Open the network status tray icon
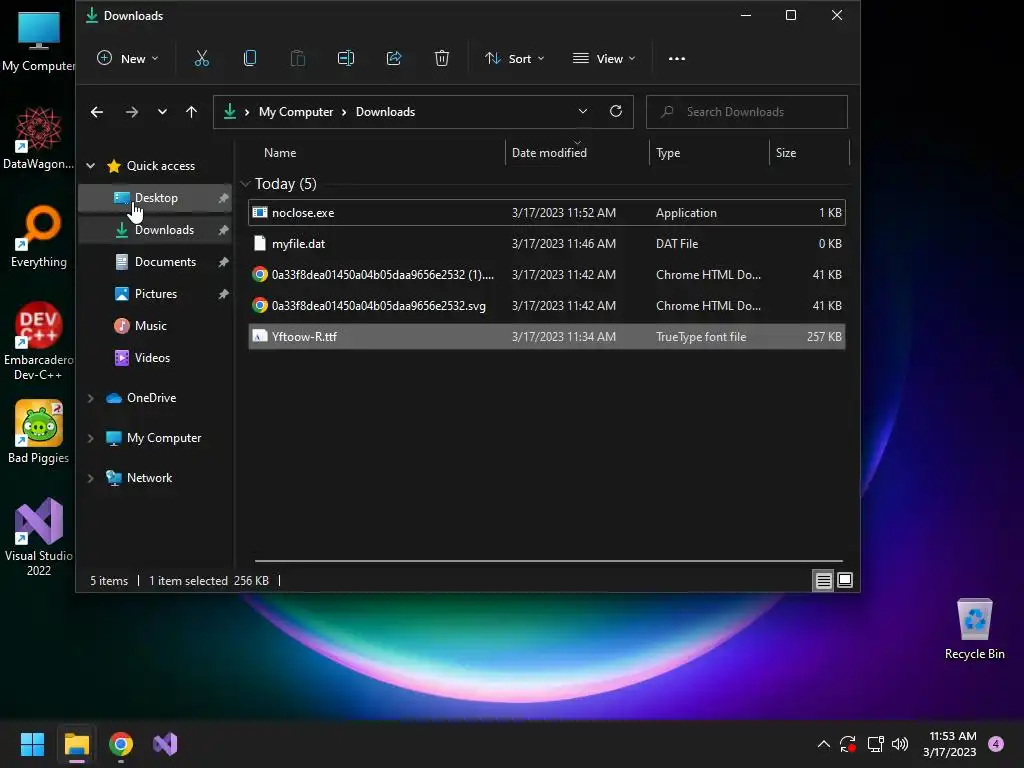 pos(875,744)
